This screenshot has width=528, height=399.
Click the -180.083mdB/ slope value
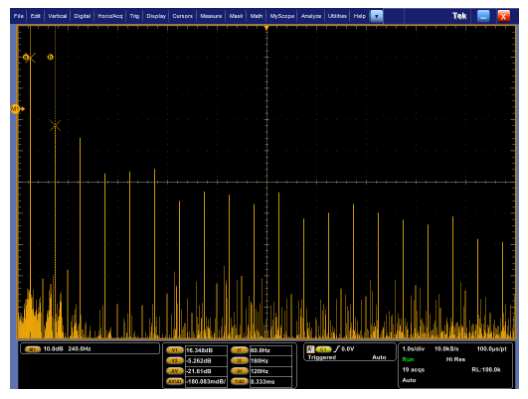point(206,381)
